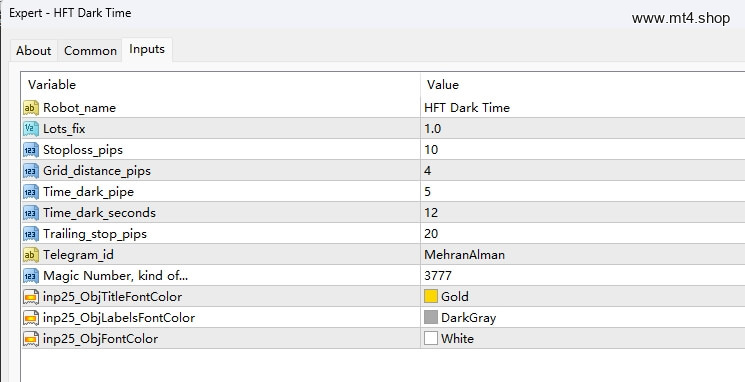Select the Time_dark_pipe variable label
The image size is (745, 382).
pyautogui.click(x=88, y=192)
